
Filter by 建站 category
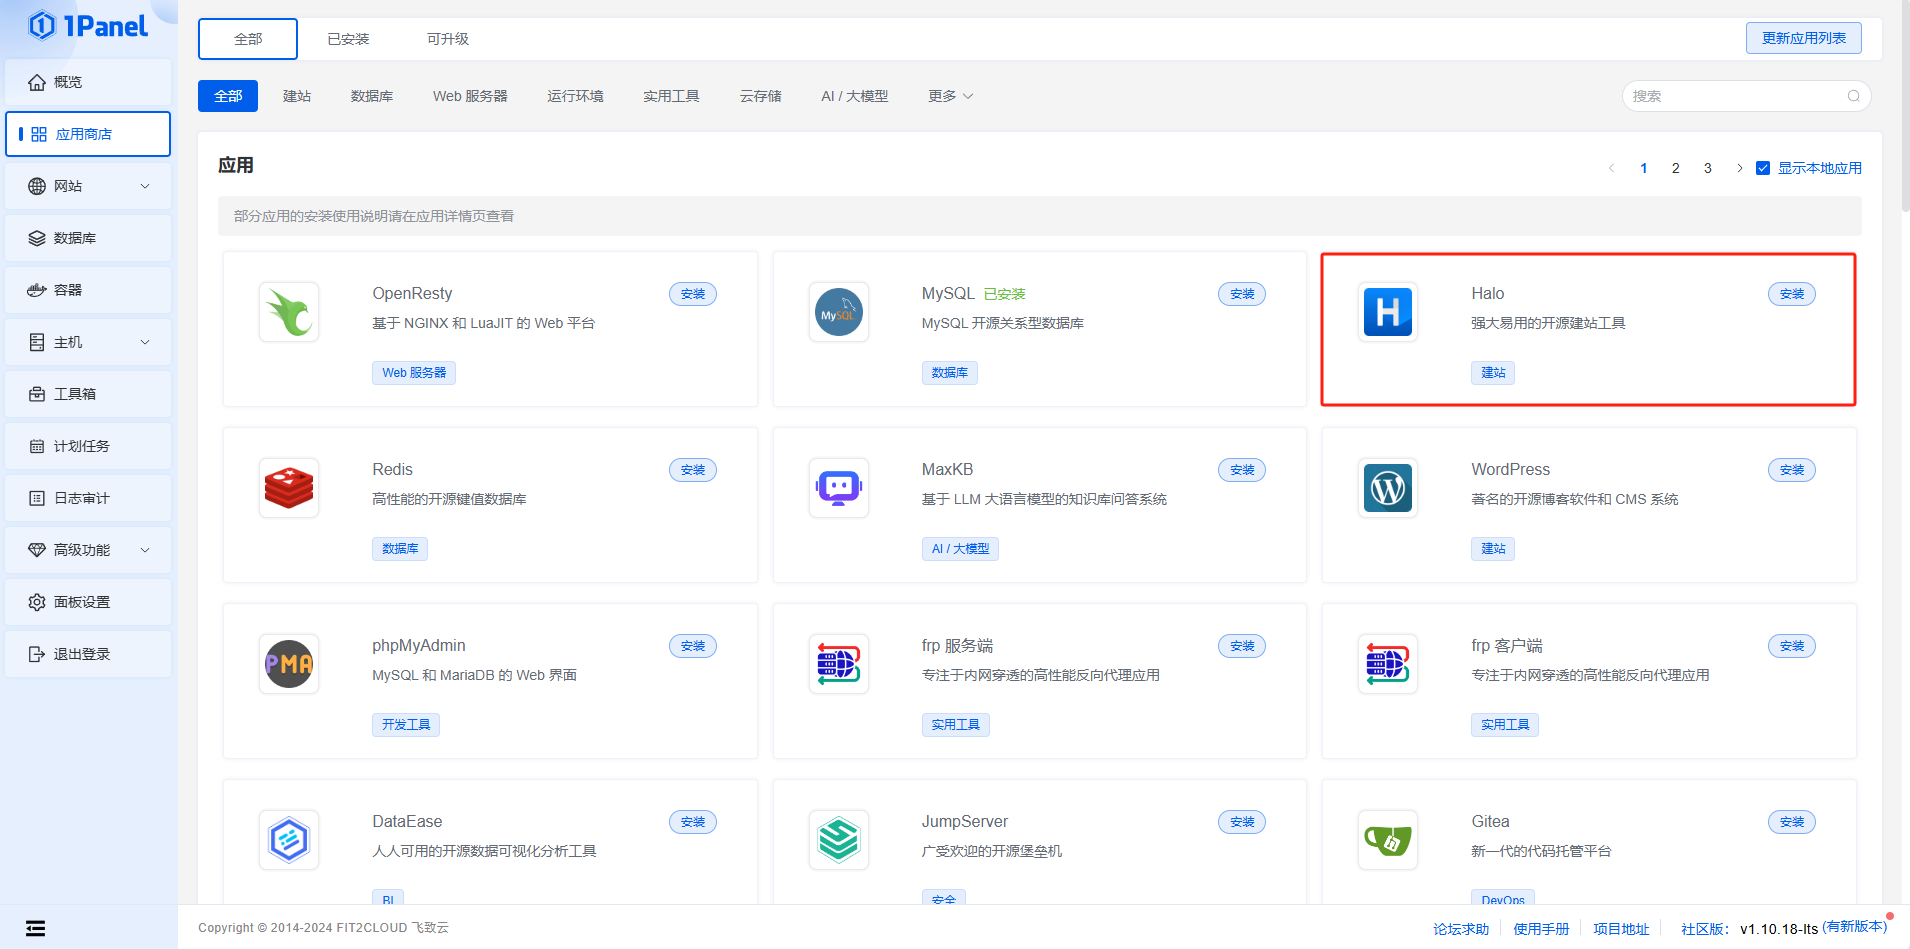tap(297, 96)
